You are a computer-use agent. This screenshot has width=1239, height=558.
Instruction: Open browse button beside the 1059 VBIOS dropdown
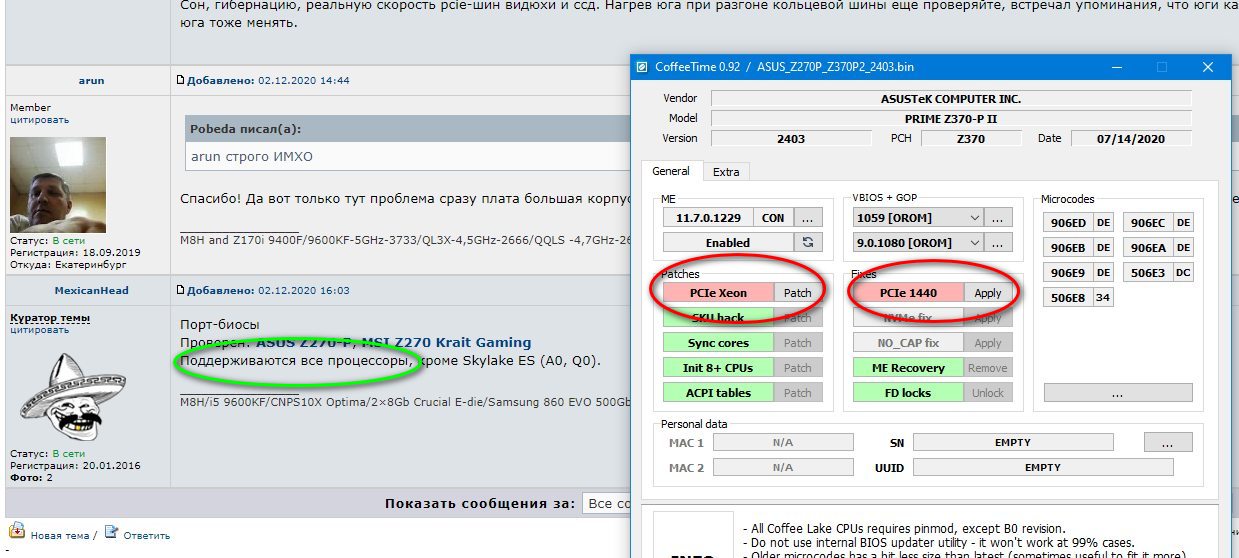click(998, 217)
